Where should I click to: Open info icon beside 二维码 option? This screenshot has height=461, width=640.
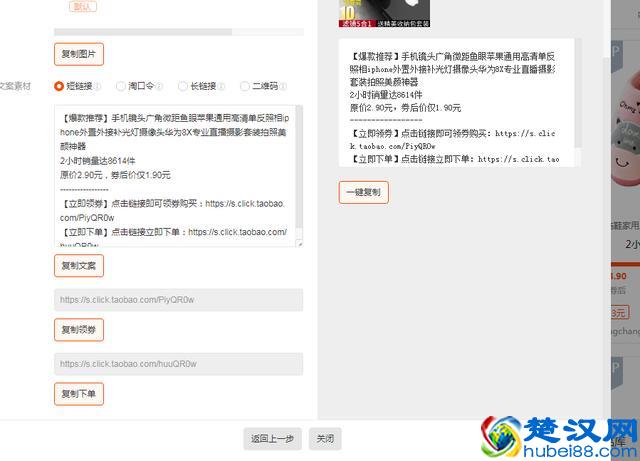pos(283,87)
